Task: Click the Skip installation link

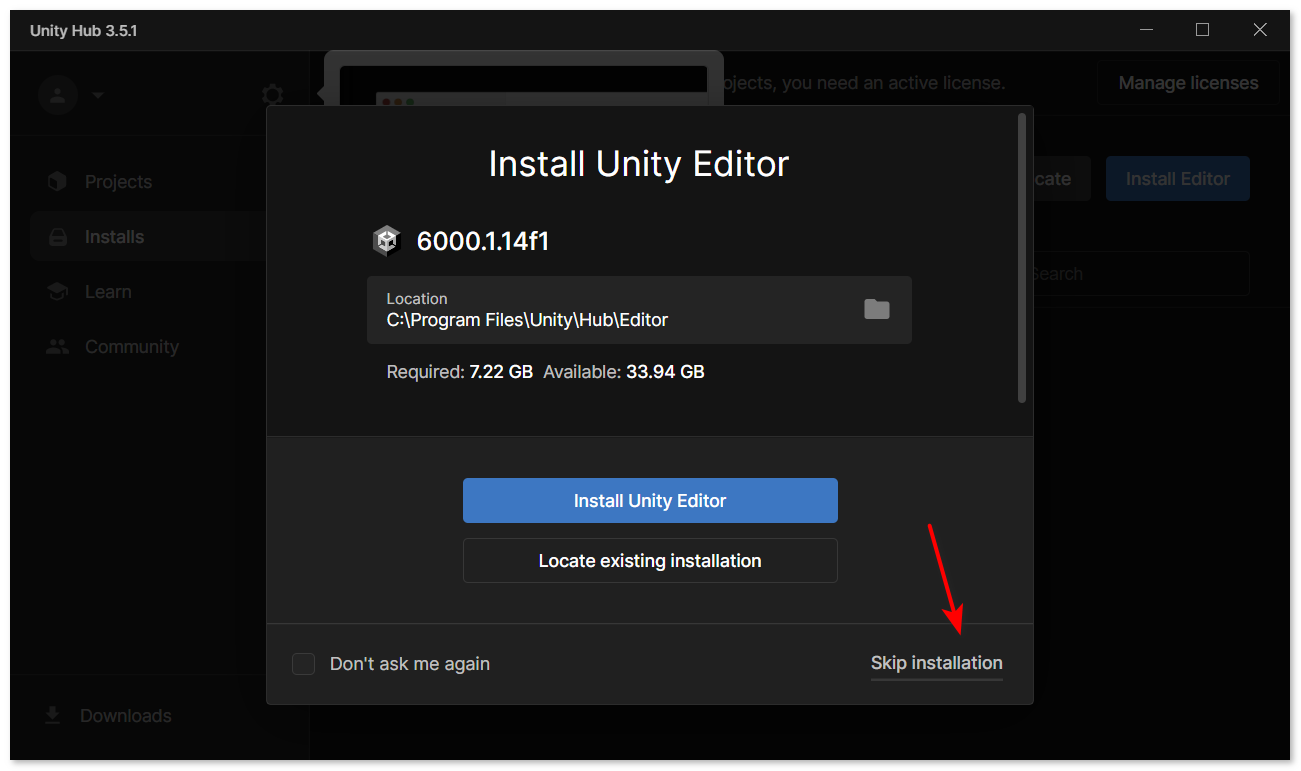Action: [x=936, y=663]
